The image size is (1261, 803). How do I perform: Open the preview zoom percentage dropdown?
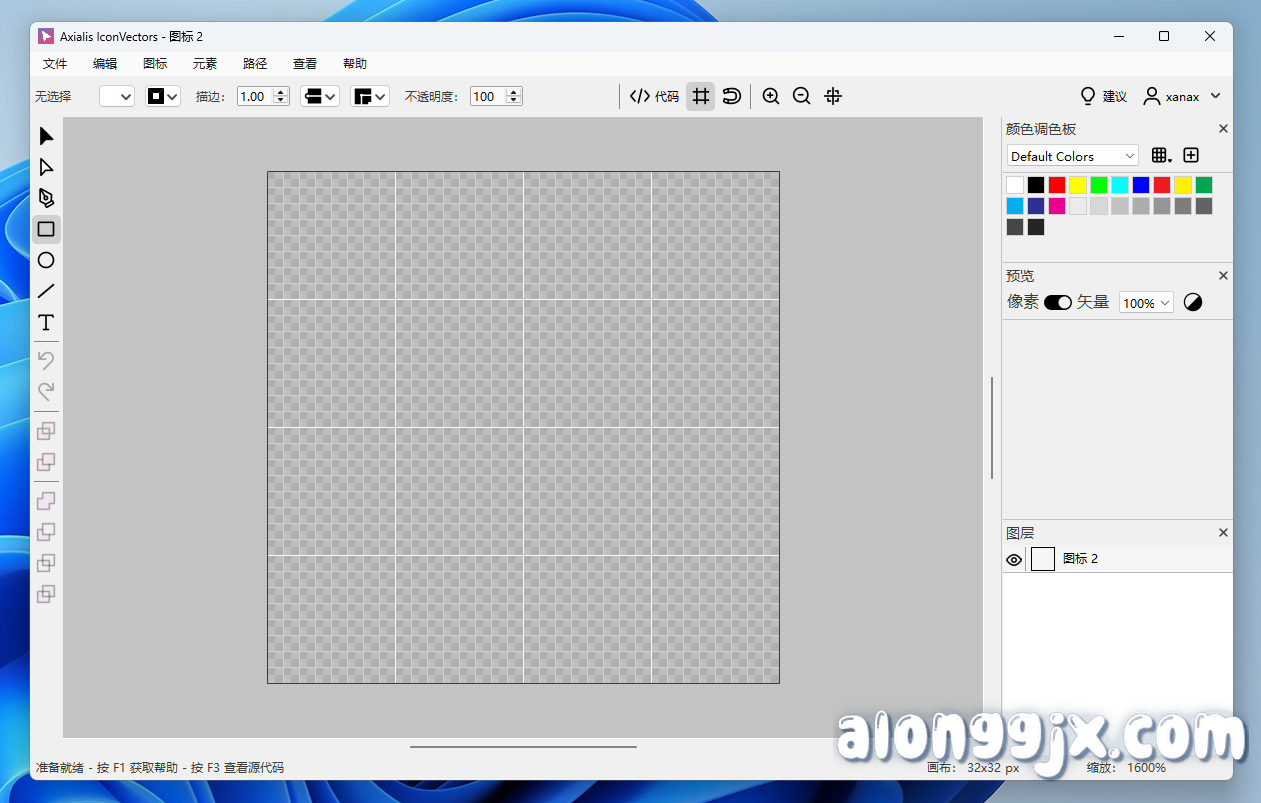pyautogui.click(x=1145, y=301)
